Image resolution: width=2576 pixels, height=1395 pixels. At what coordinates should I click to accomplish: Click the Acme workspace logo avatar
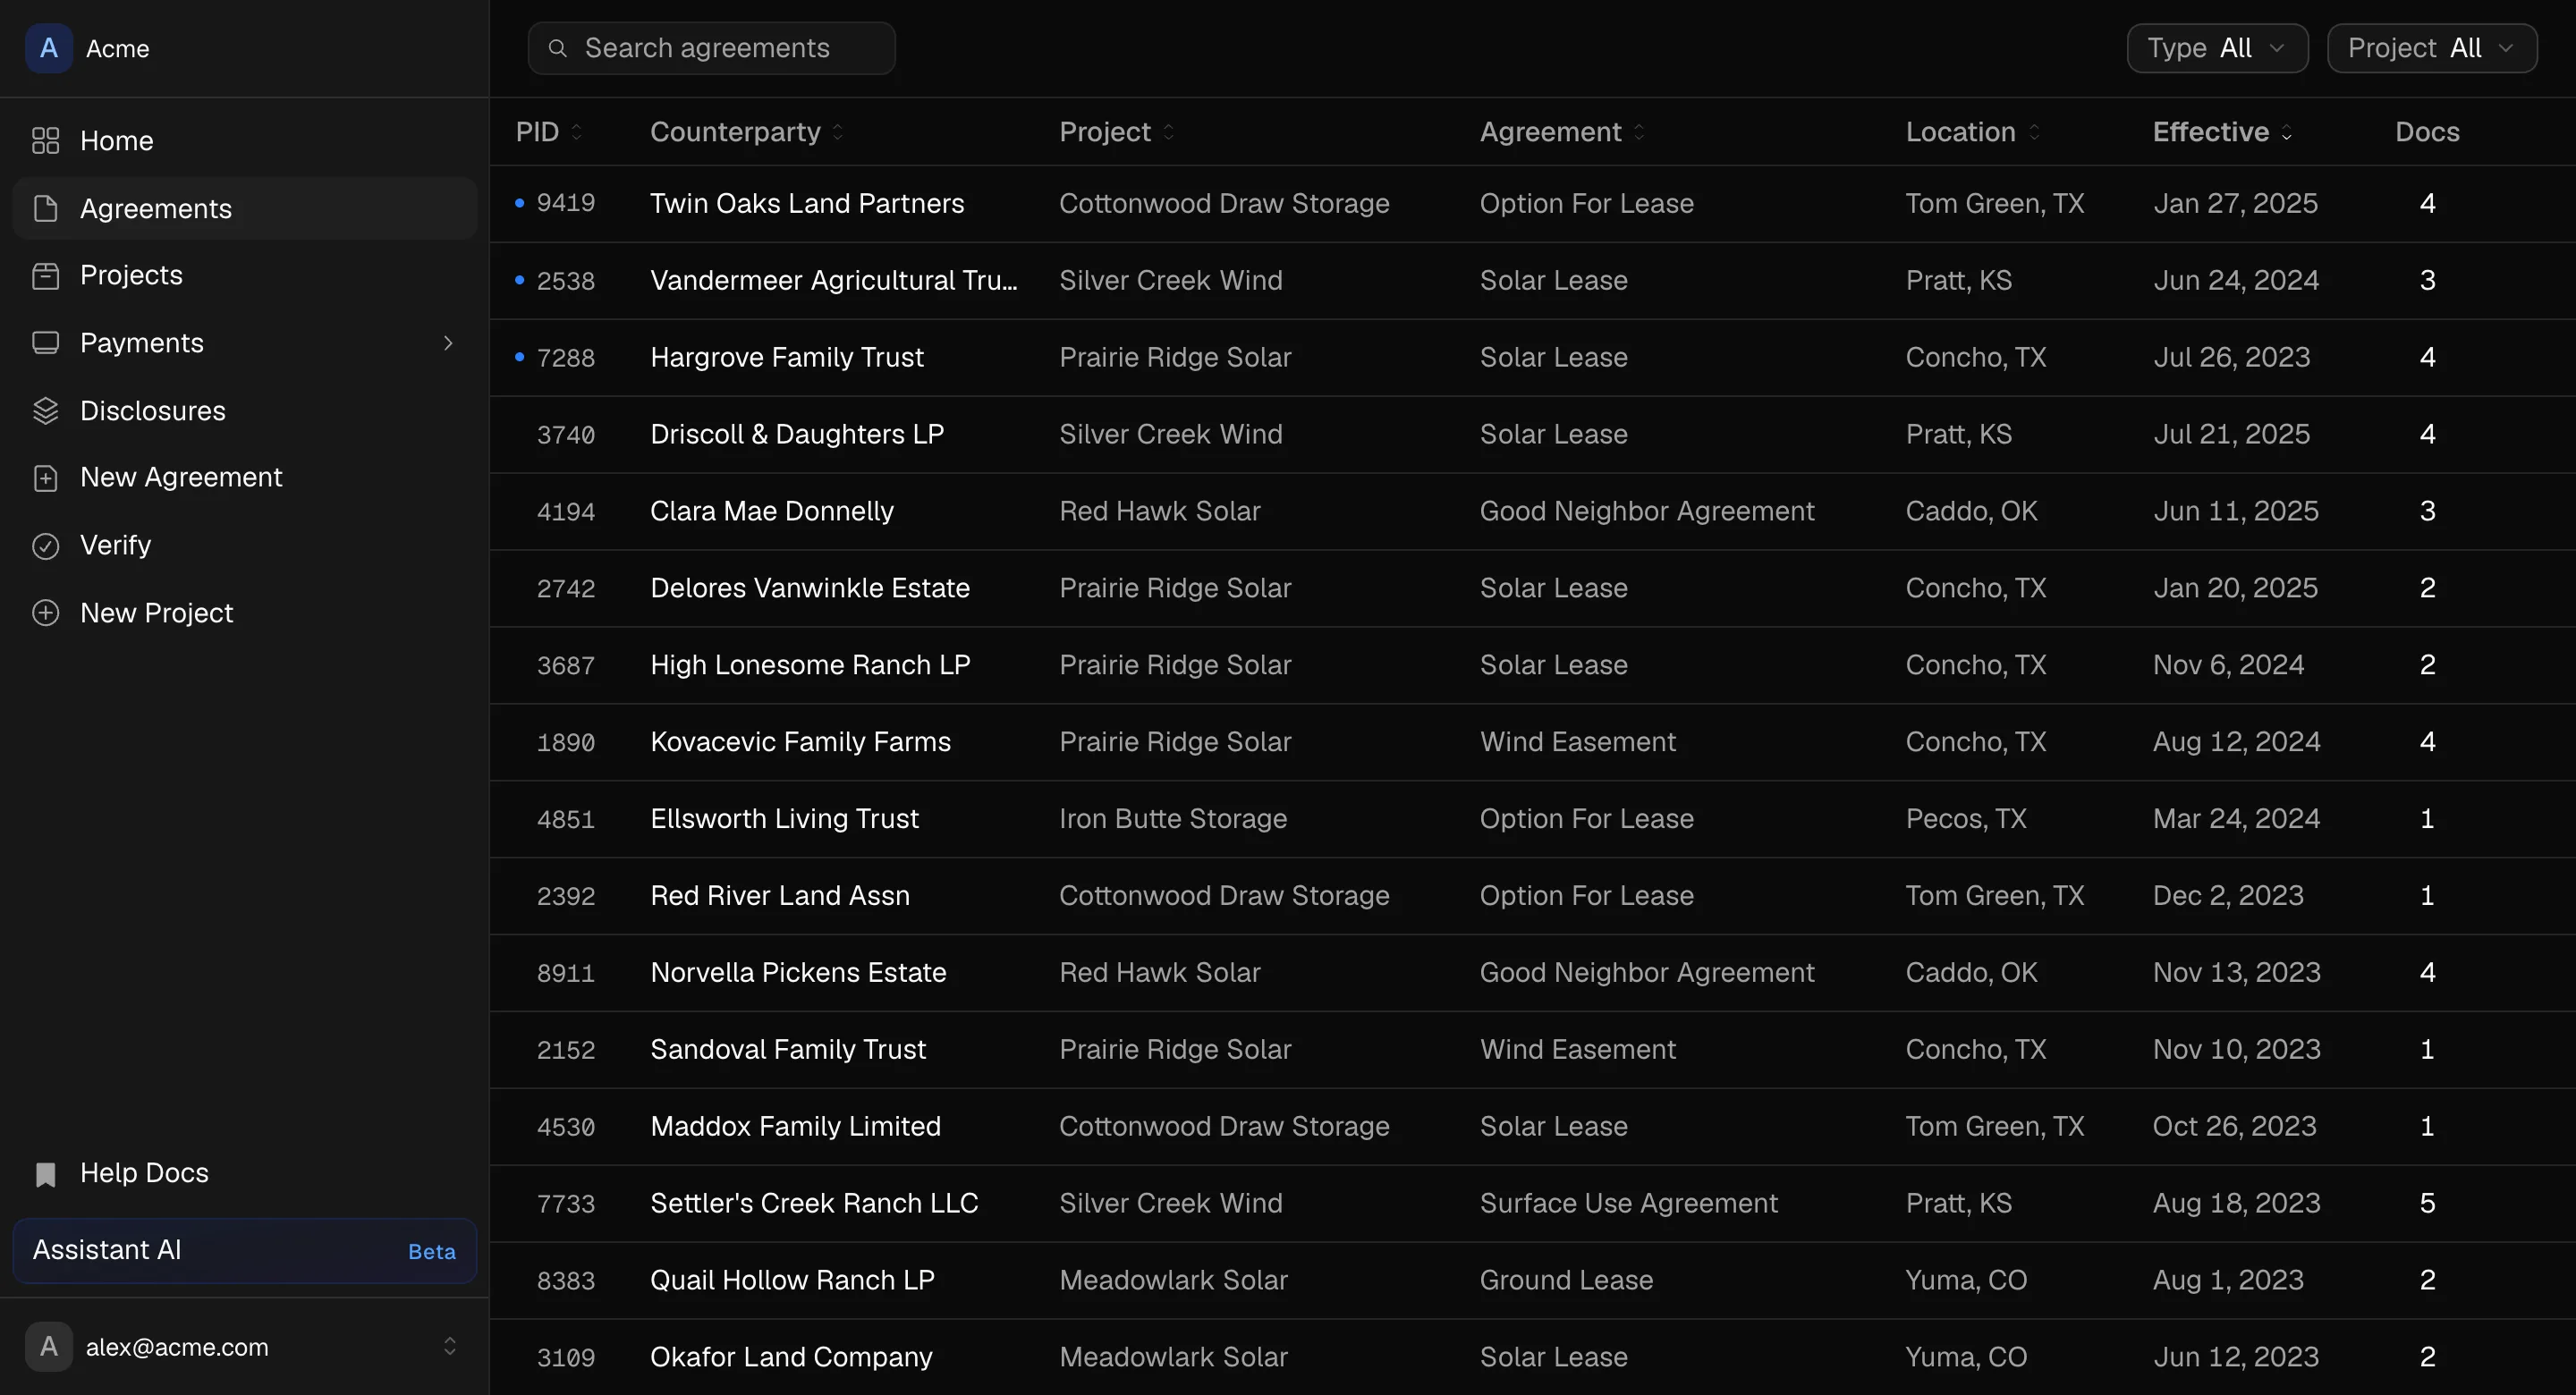pyautogui.click(x=49, y=48)
